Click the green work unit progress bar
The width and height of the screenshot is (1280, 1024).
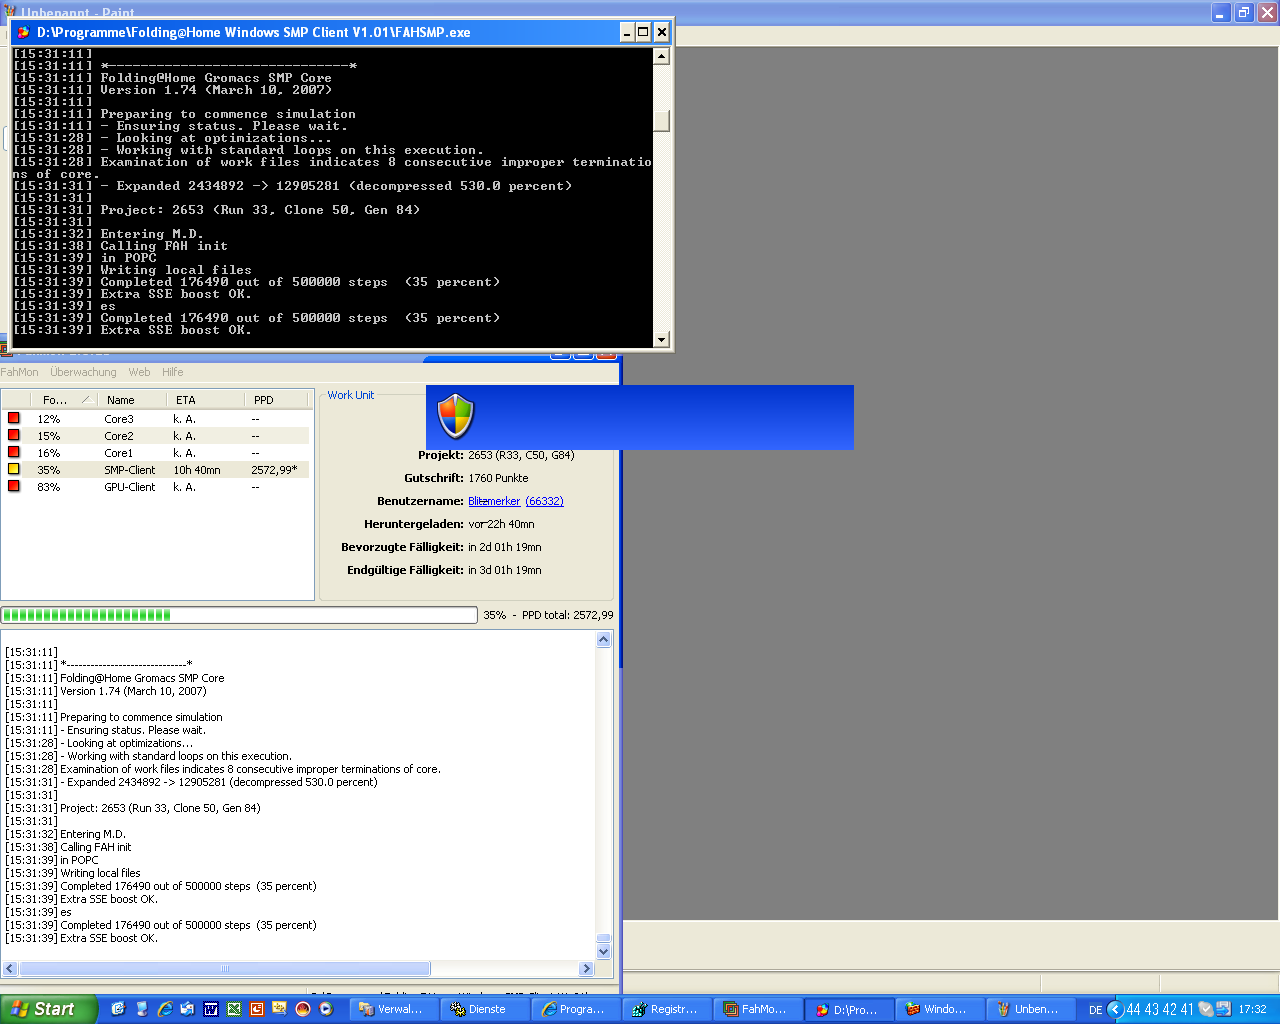coord(239,615)
